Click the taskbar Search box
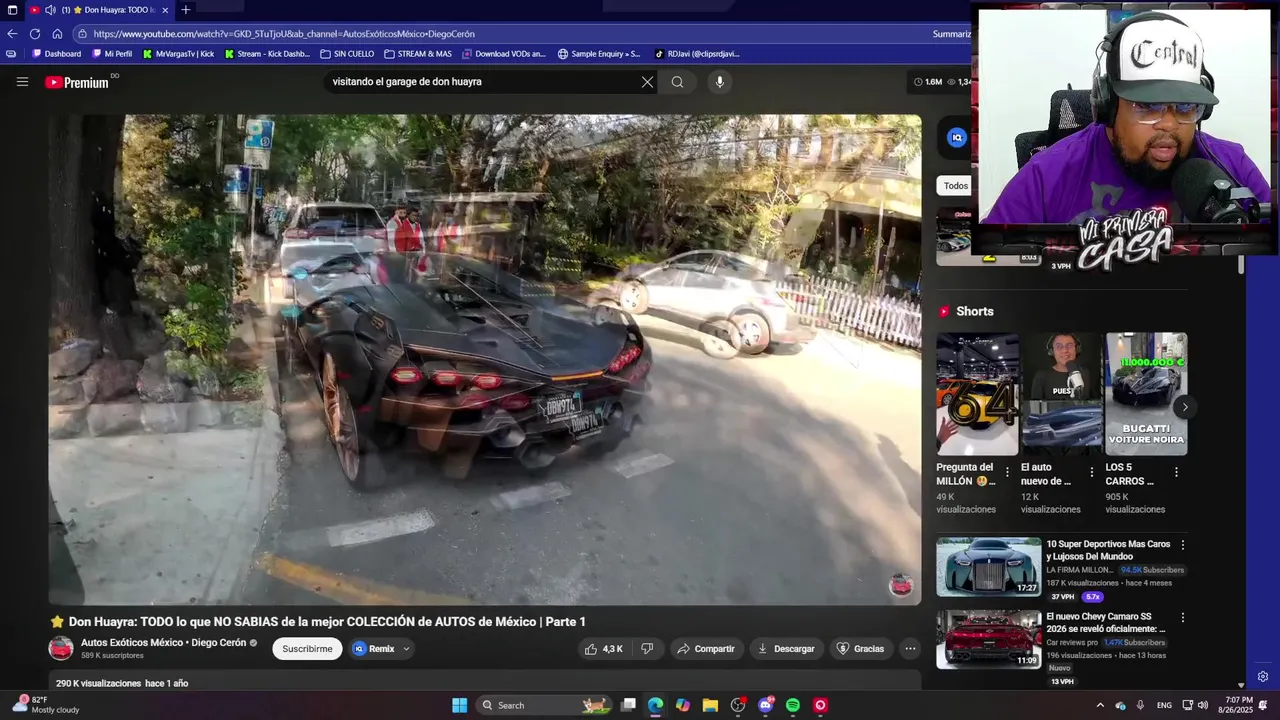Viewport: 1280px width, 720px height. tap(545, 705)
